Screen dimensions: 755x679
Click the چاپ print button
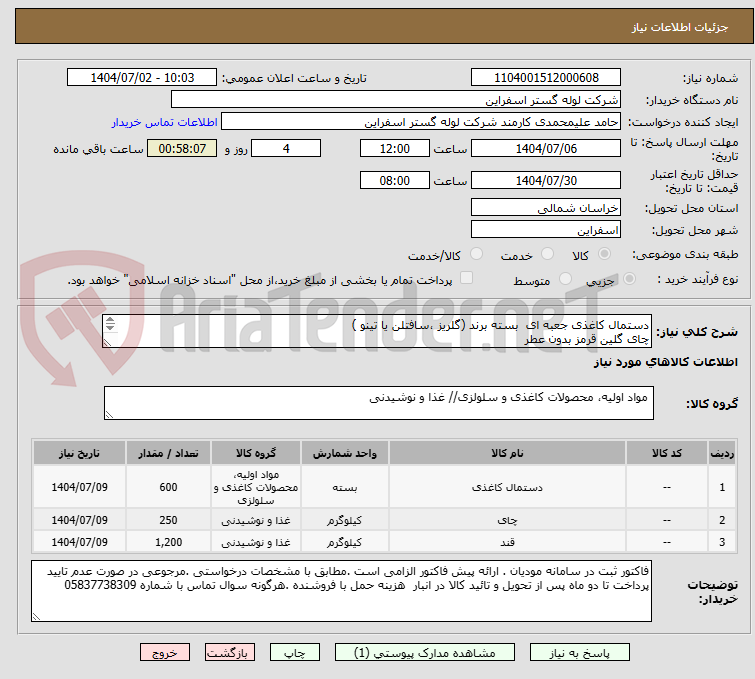(x=295, y=653)
